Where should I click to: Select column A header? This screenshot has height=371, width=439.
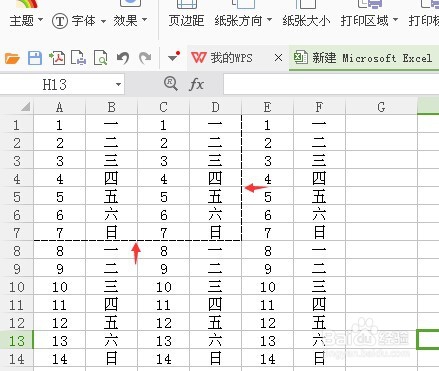pos(59,107)
